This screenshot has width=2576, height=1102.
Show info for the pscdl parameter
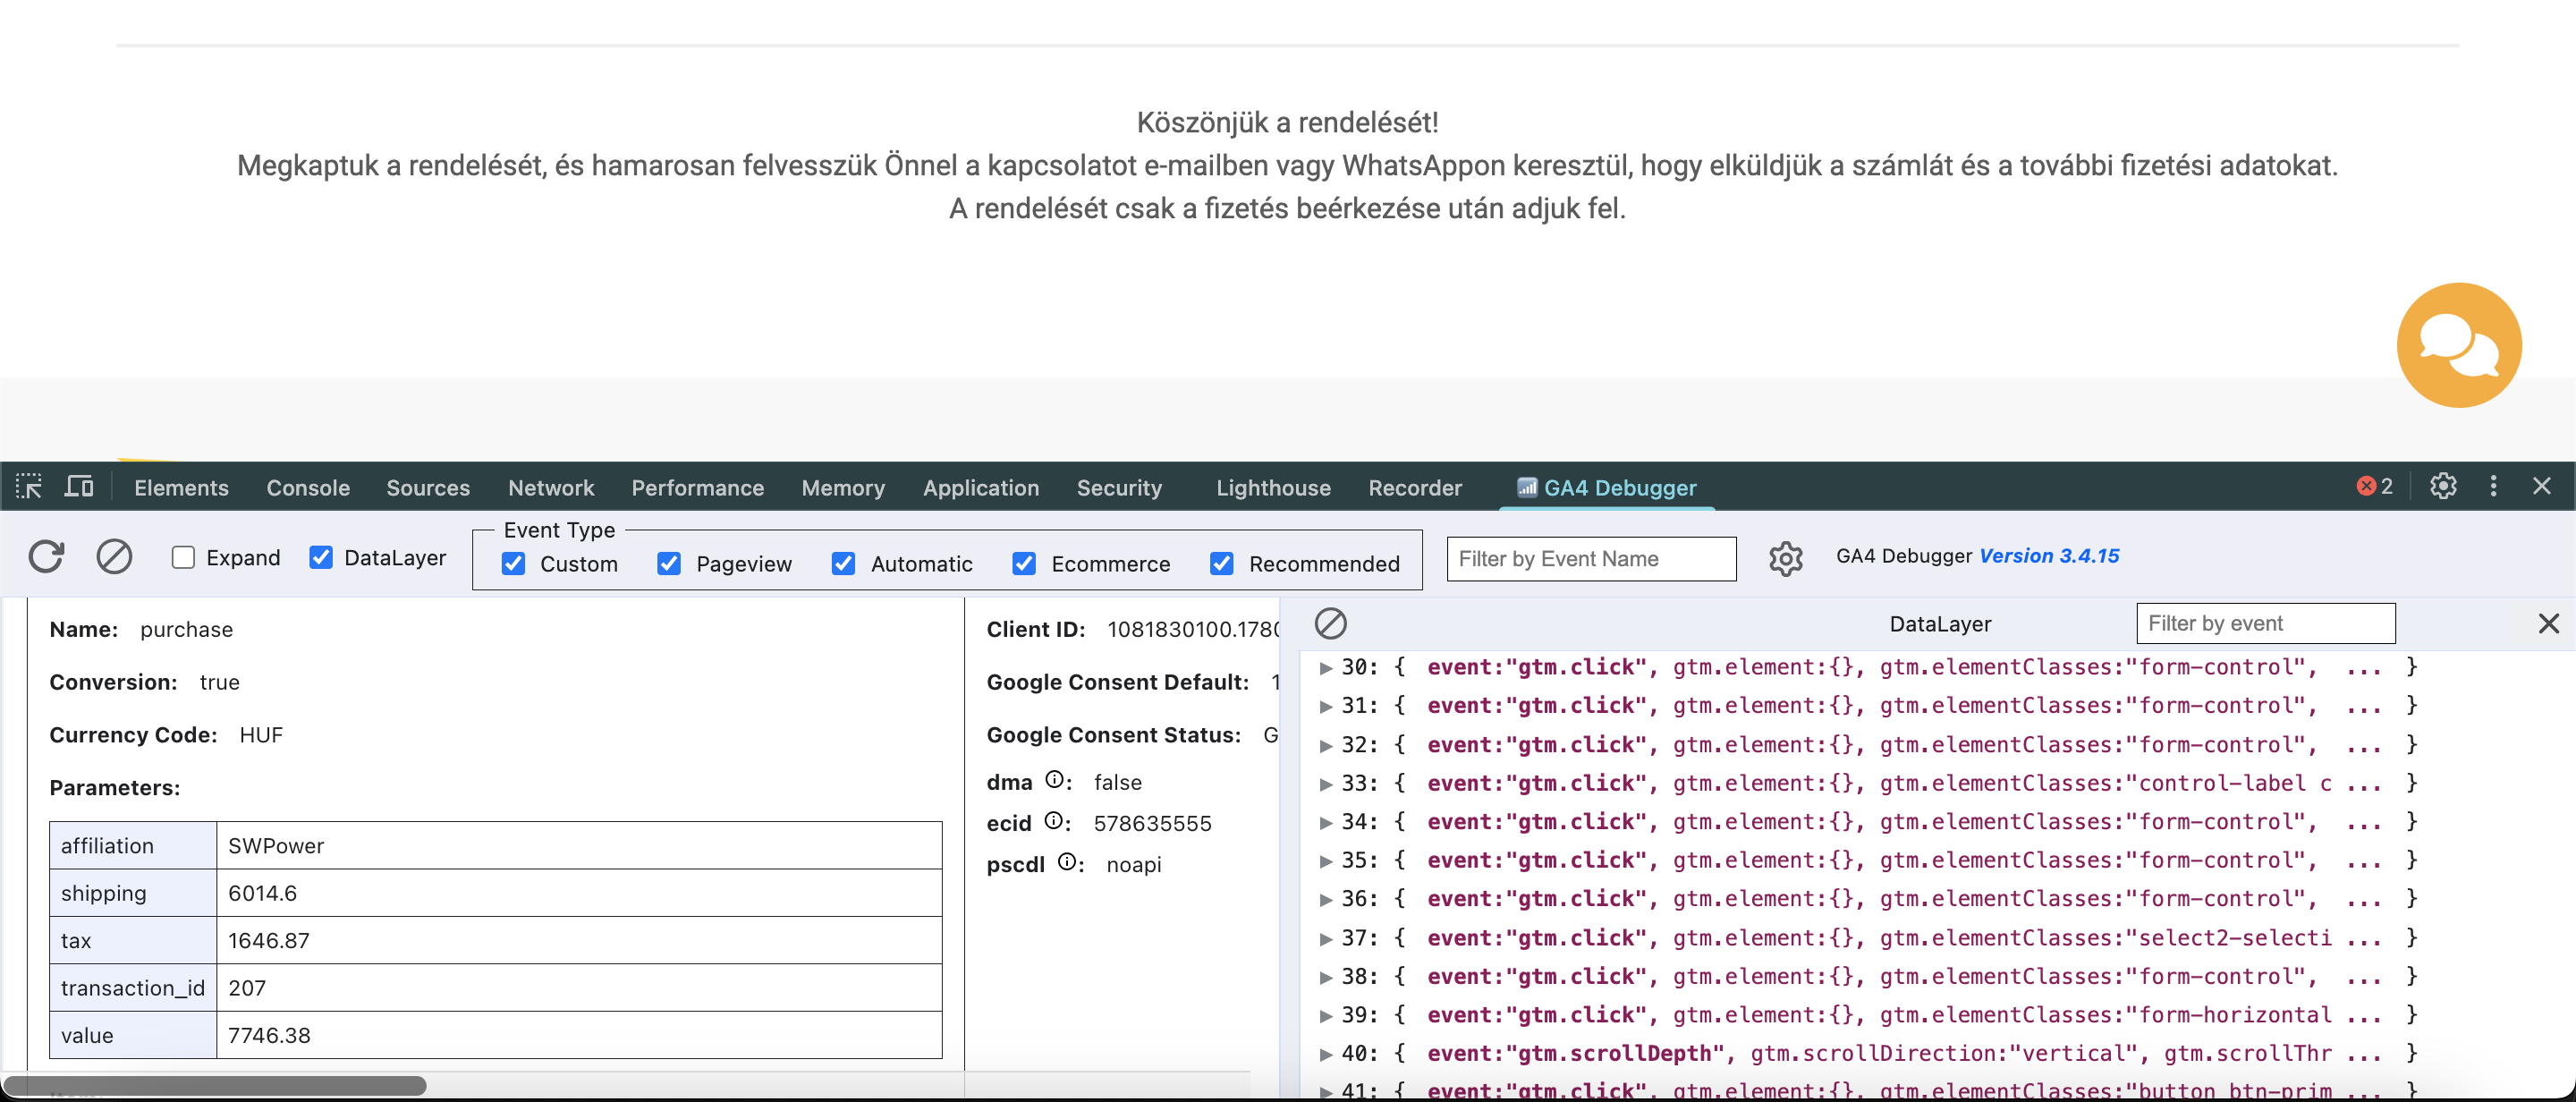[1067, 862]
